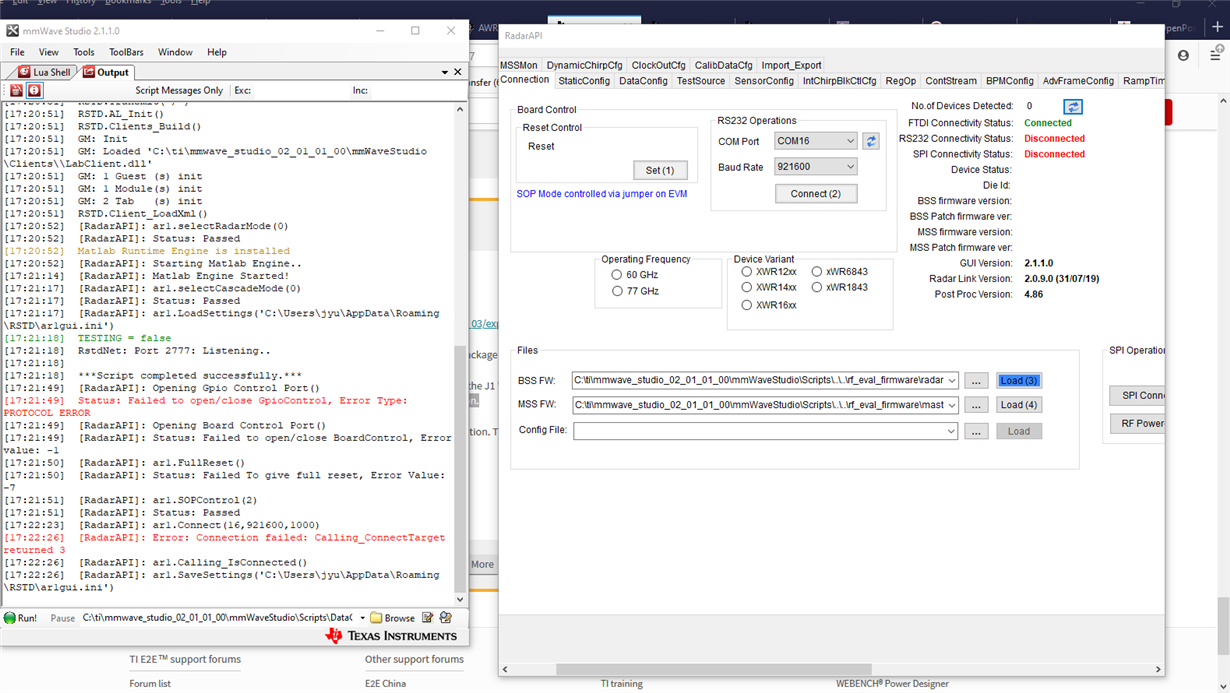Click the Lua Shell tab icon
The height and width of the screenshot is (693, 1230).
[24, 72]
